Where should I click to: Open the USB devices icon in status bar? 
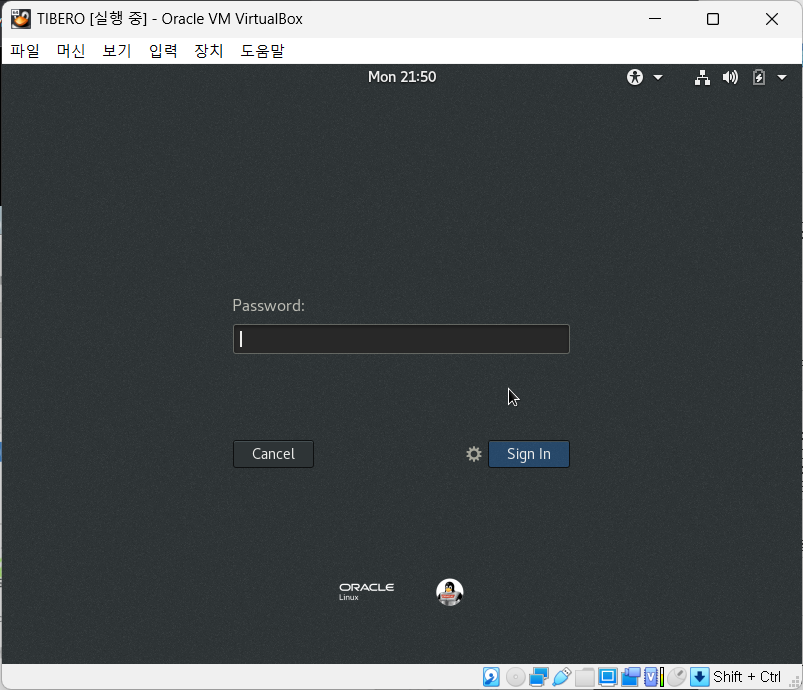562,677
